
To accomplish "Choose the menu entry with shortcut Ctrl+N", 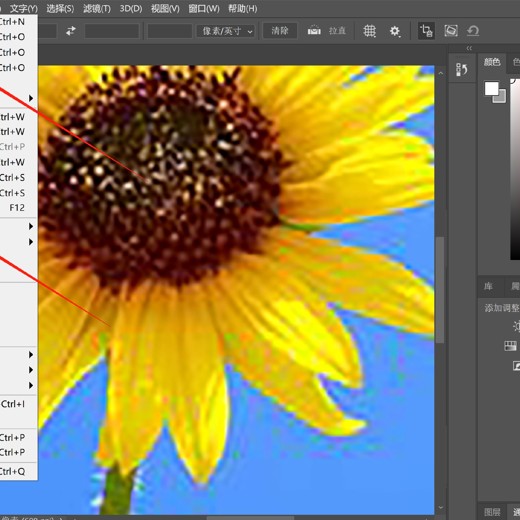I will pyautogui.click(x=18, y=22).
